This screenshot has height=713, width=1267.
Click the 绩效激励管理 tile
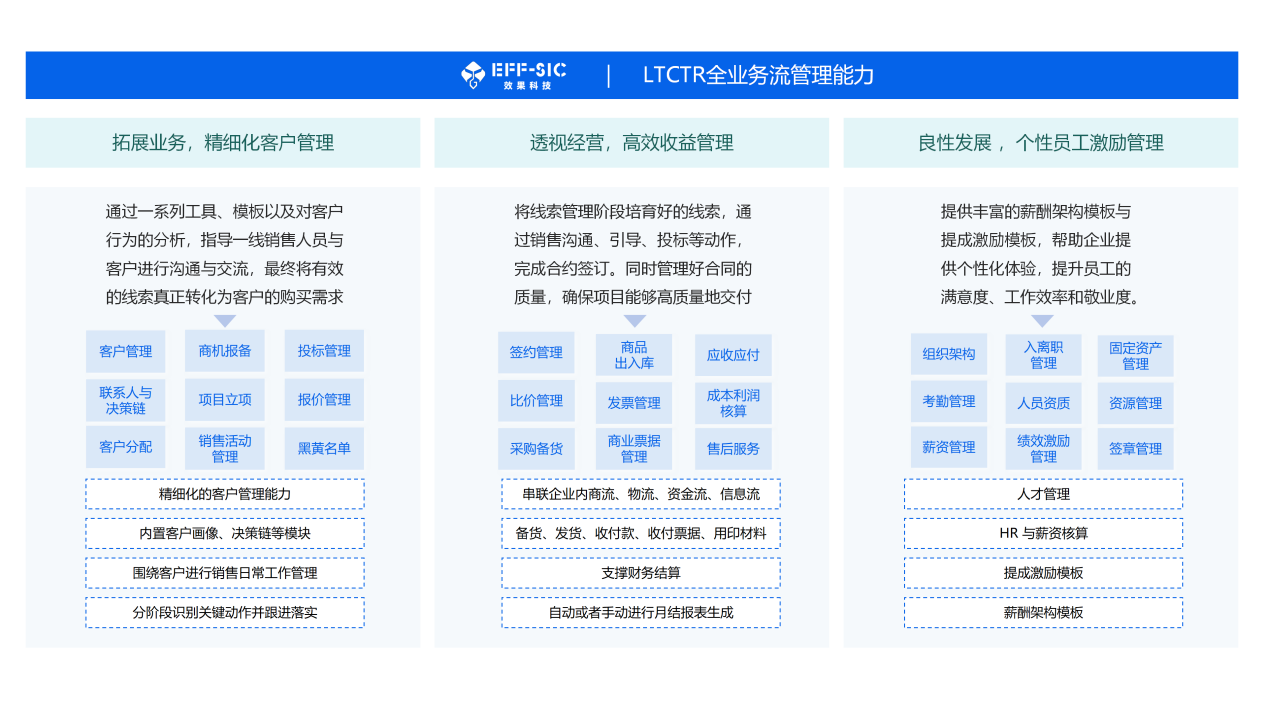click(1043, 448)
